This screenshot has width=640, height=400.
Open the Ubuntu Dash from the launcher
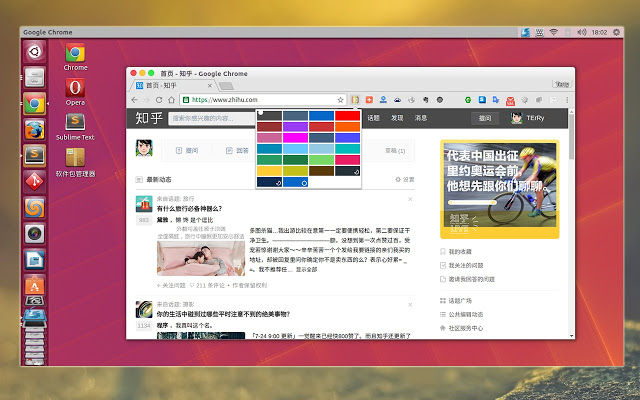pyautogui.click(x=34, y=51)
